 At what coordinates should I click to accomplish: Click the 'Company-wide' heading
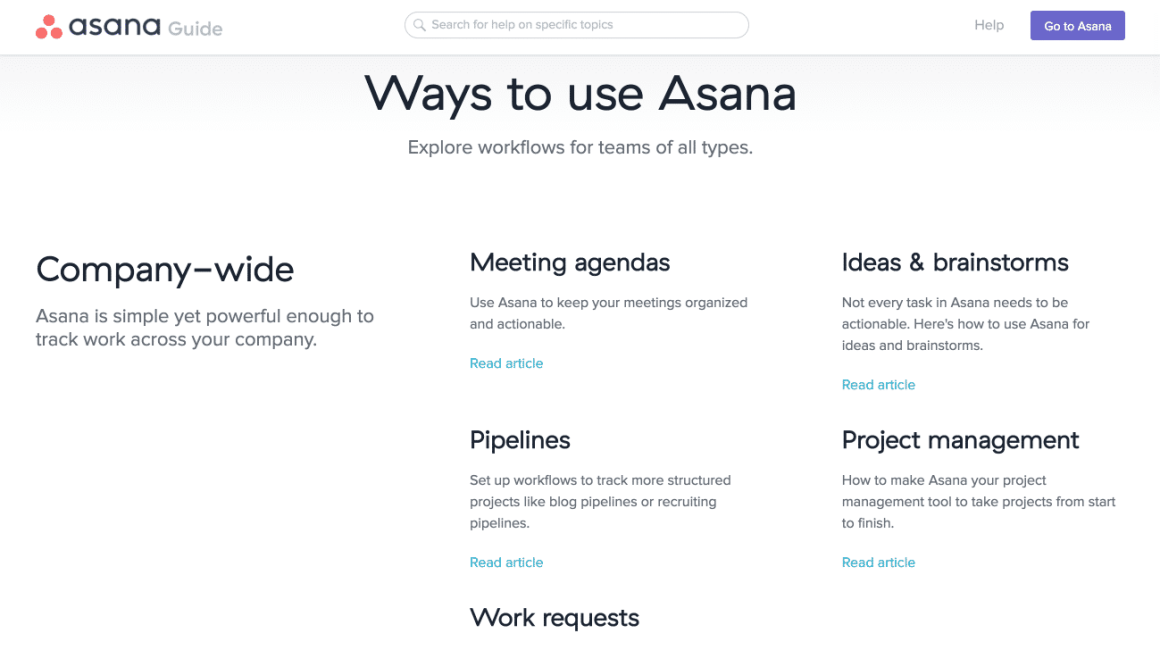[x=164, y=269]
